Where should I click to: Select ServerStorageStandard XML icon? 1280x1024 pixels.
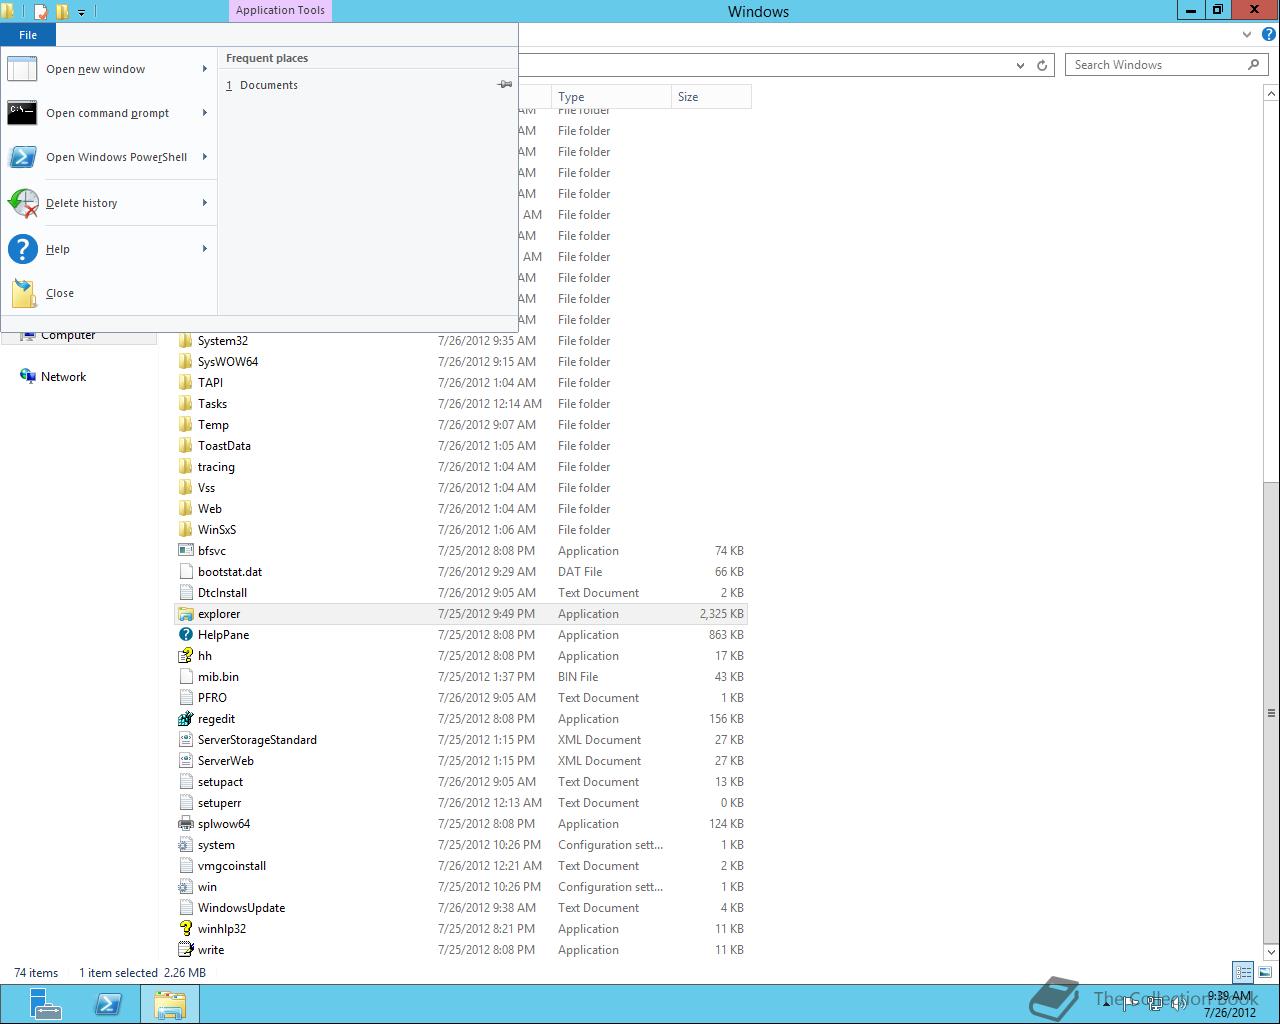point(185,740)
